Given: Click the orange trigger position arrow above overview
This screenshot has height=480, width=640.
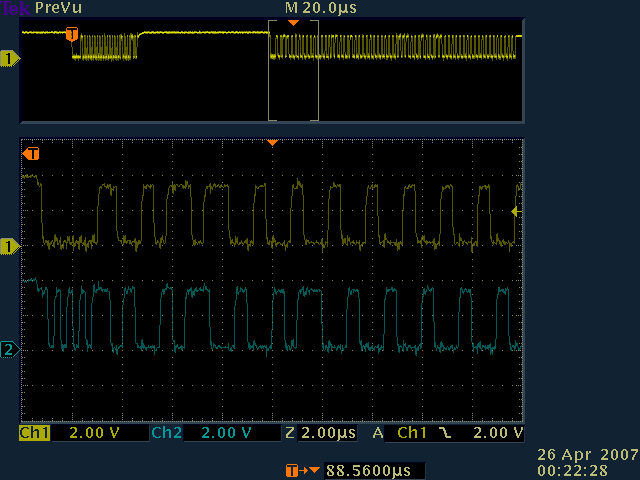Looking at the screenshot, I should coord(293,23).
